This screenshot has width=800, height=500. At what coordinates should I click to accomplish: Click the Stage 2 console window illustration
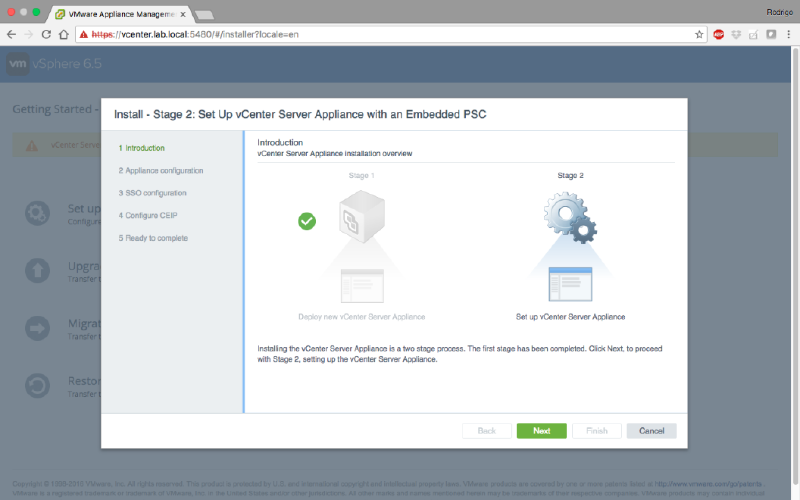570,284
